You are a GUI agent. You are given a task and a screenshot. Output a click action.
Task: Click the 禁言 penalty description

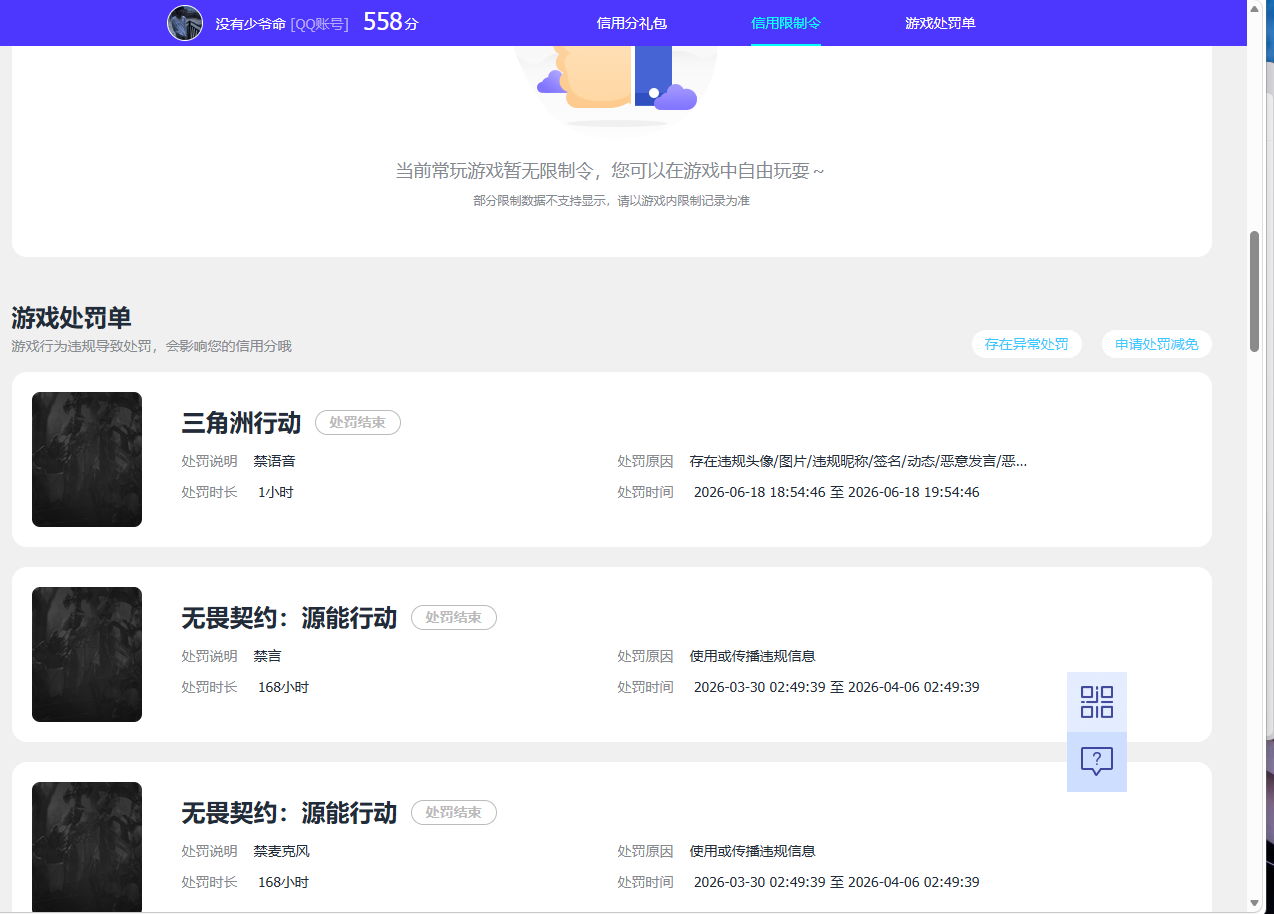(x=267, y=656)
